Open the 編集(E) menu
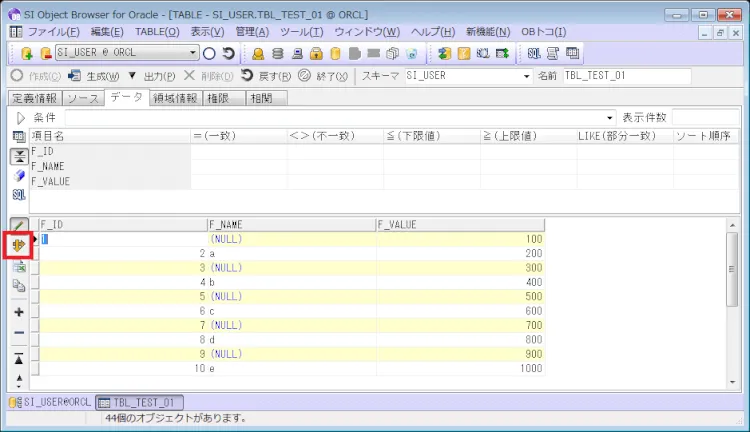Screen dimensions: 750x432 click(x=107, y=32)
